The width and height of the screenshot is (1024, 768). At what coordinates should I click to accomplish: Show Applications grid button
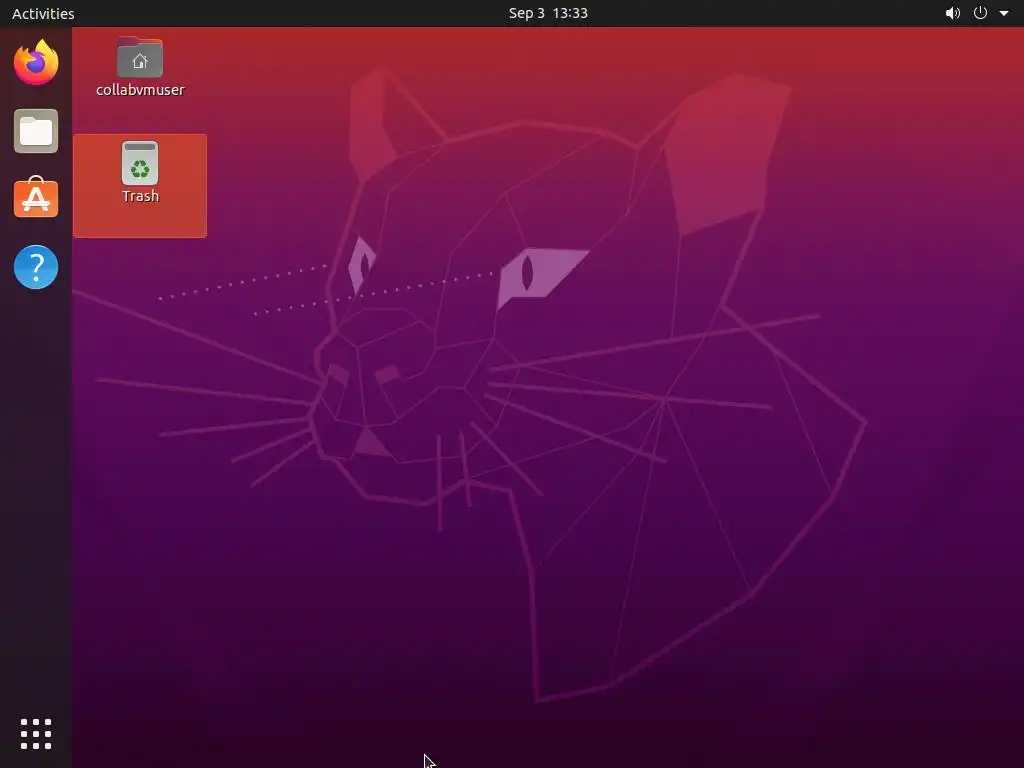click(x=36, y=734)
